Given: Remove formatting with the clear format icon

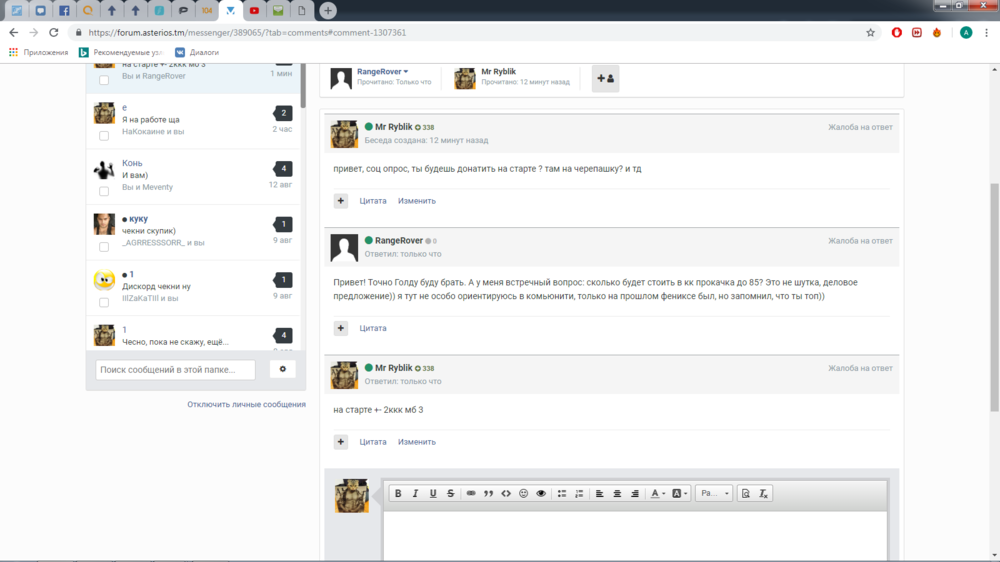Looking at the screenshot, I should tap(763, 493).
